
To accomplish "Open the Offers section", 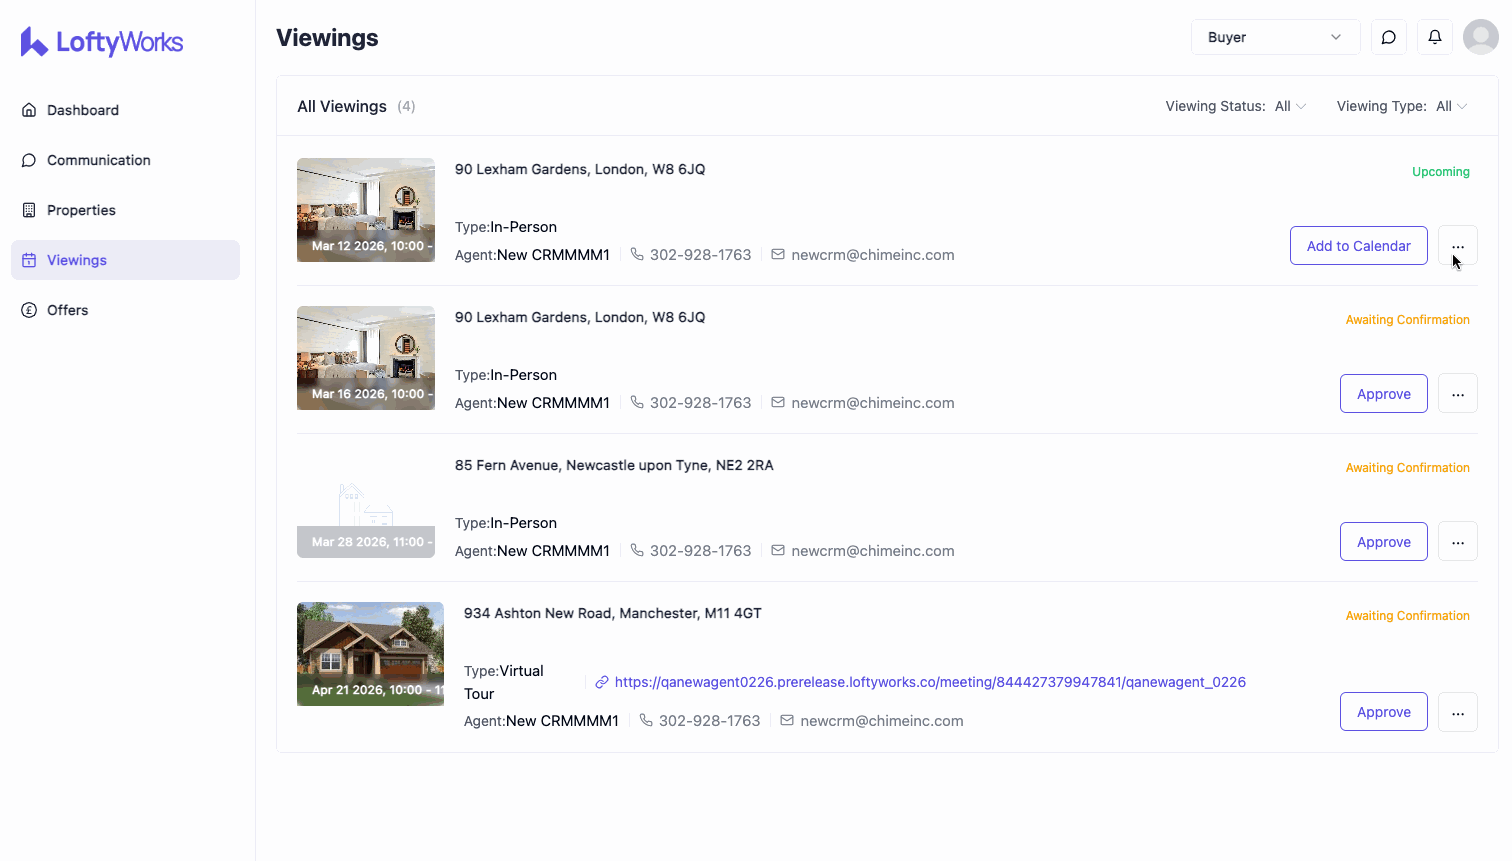I will 67,310.
